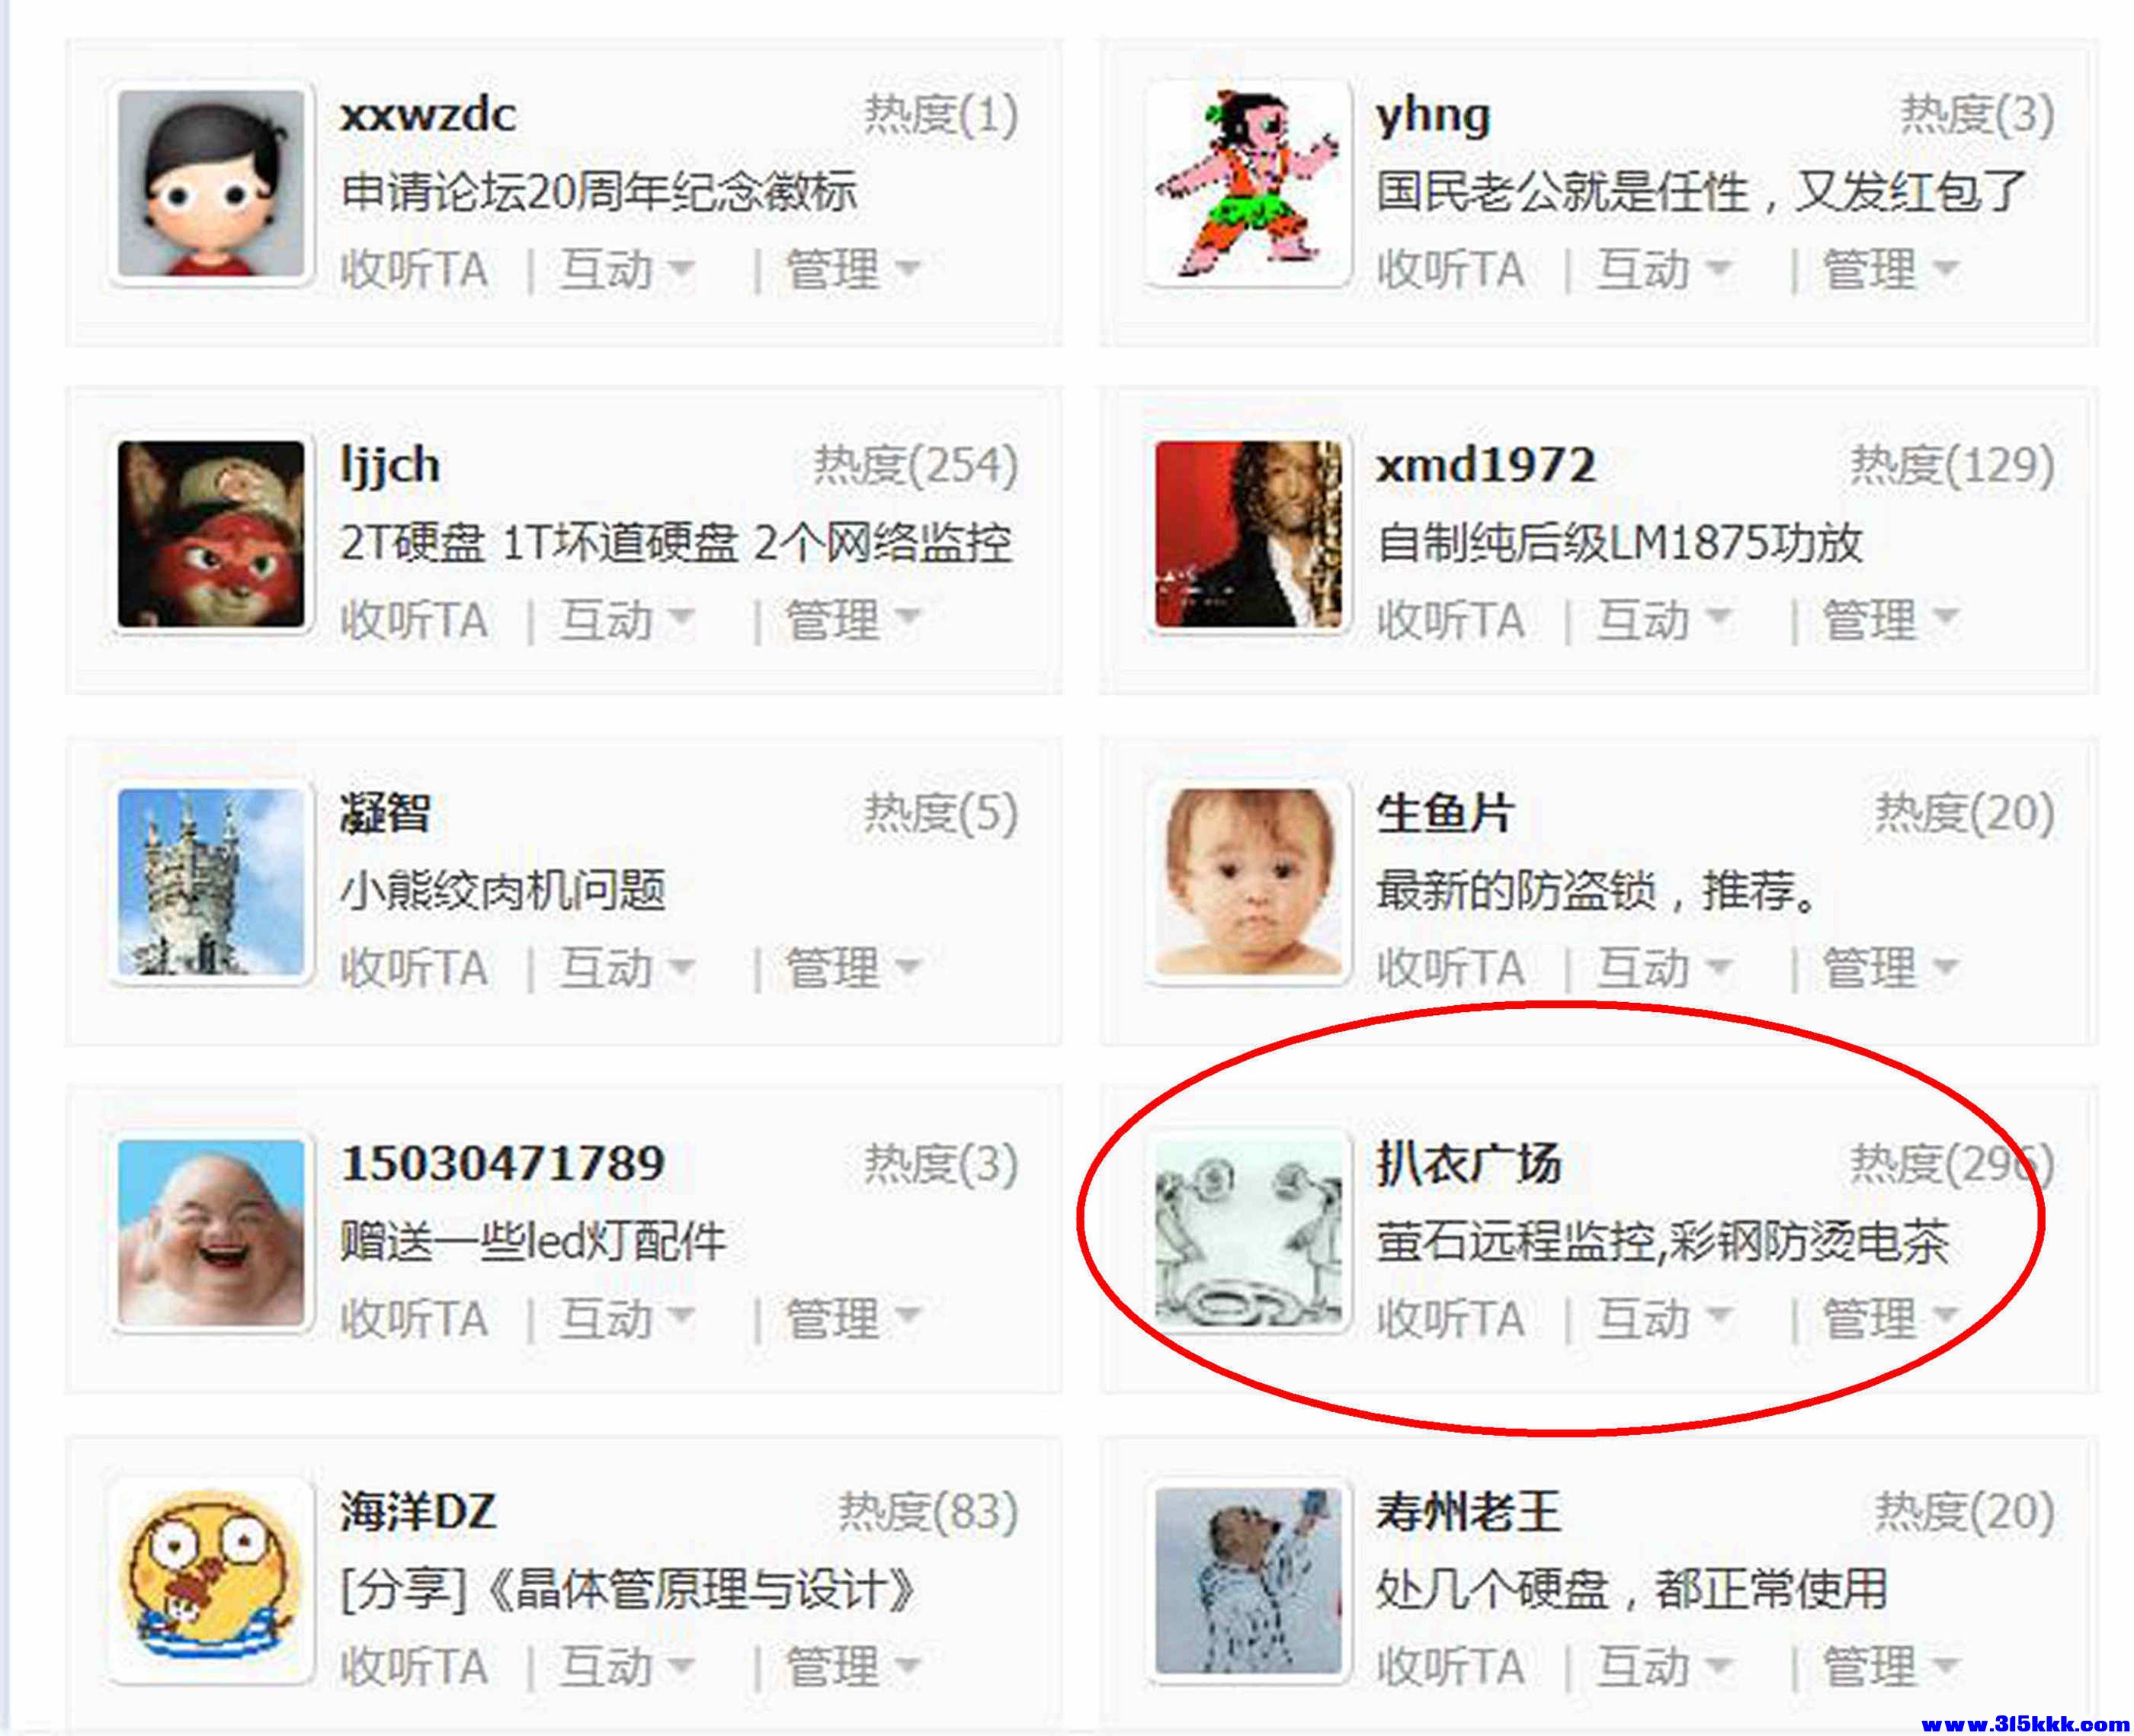This screenshot has width=2134, height=1736.
Task: Open yhng's pixel character avatar
Action: click(1247, 183)
